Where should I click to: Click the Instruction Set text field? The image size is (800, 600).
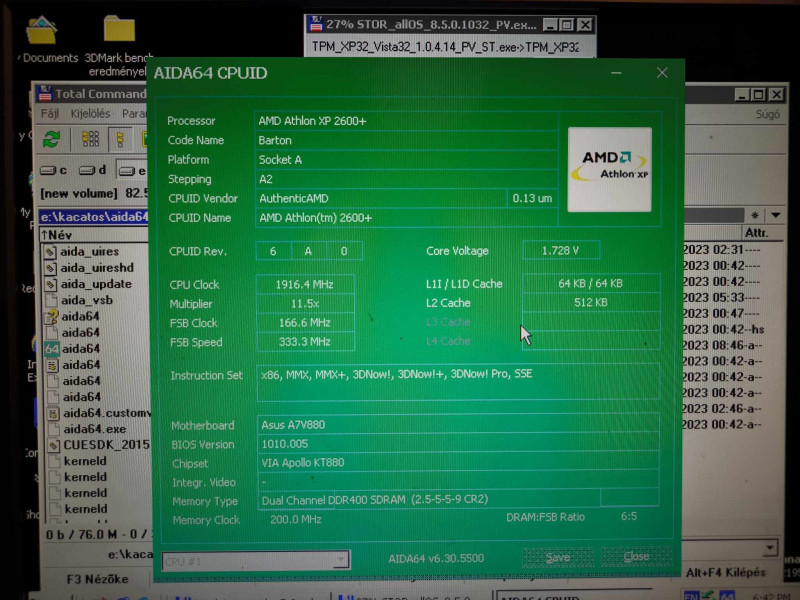[458, 381]
